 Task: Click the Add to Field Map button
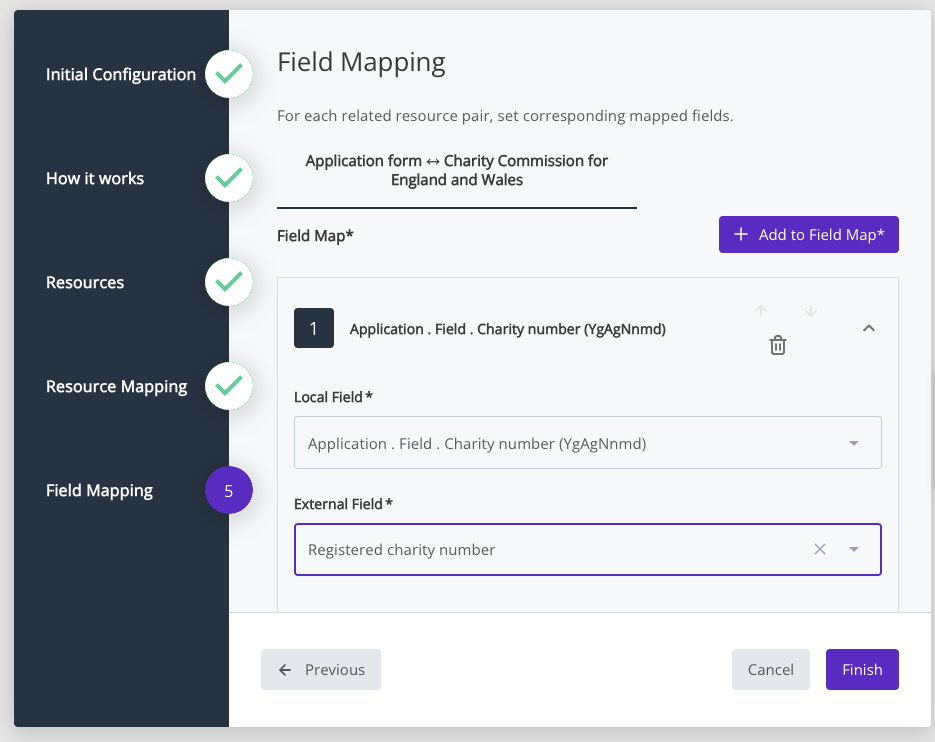tap(809, 234)
